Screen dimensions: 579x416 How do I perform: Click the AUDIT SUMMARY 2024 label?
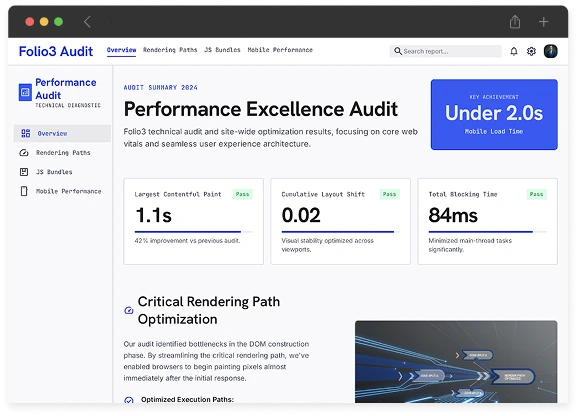[x=161, y=87]
